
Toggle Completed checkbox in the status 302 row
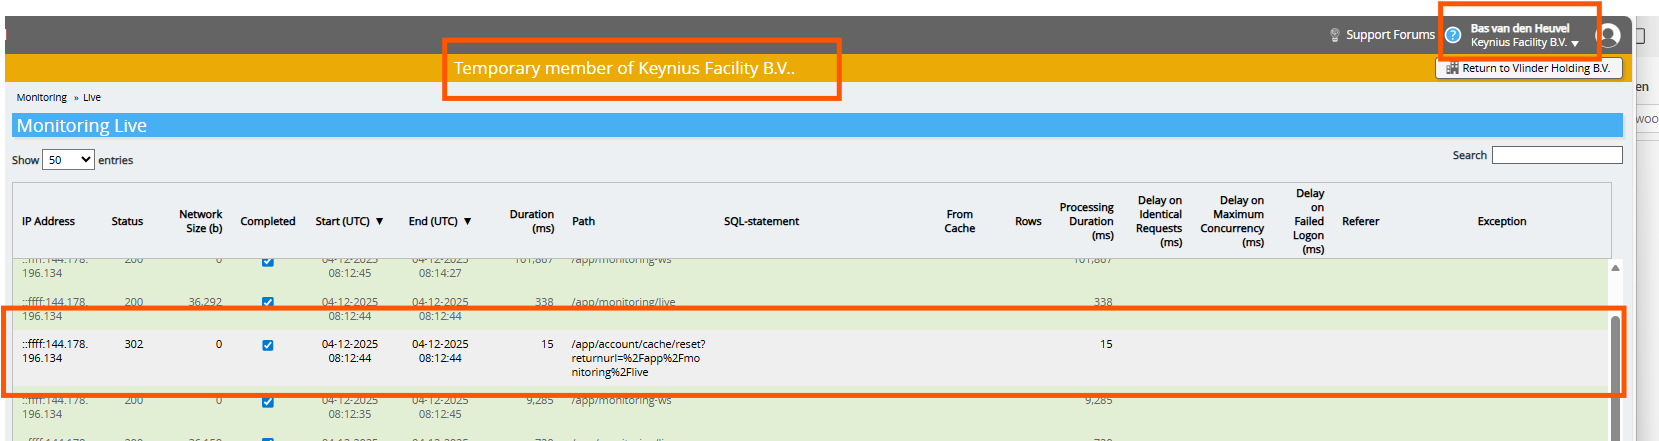pos(267,345)
